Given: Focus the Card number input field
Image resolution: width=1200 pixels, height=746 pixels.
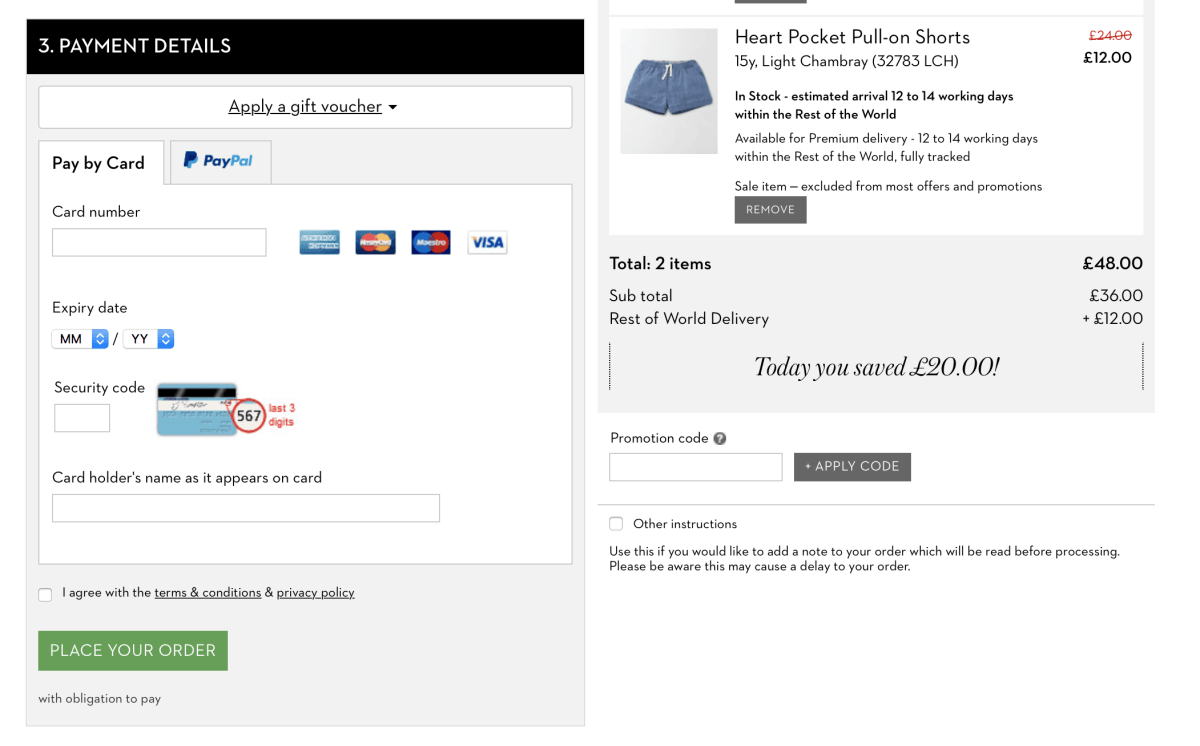Looking at the screenshot, I should 159,242.
